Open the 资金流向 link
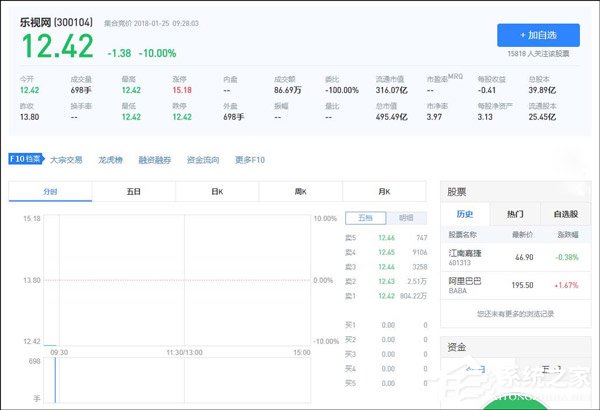The height and width of the screenshot is (410, 600). tap(203, 160)
